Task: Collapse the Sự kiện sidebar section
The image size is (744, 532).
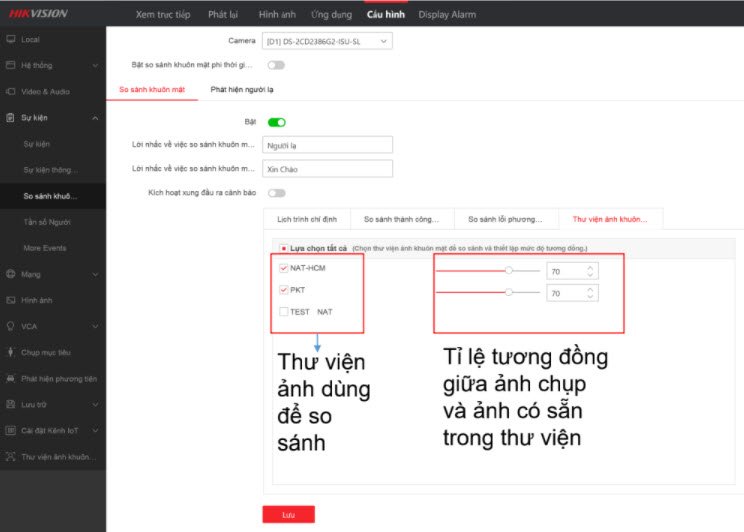Action: click(x=95, y=118)
